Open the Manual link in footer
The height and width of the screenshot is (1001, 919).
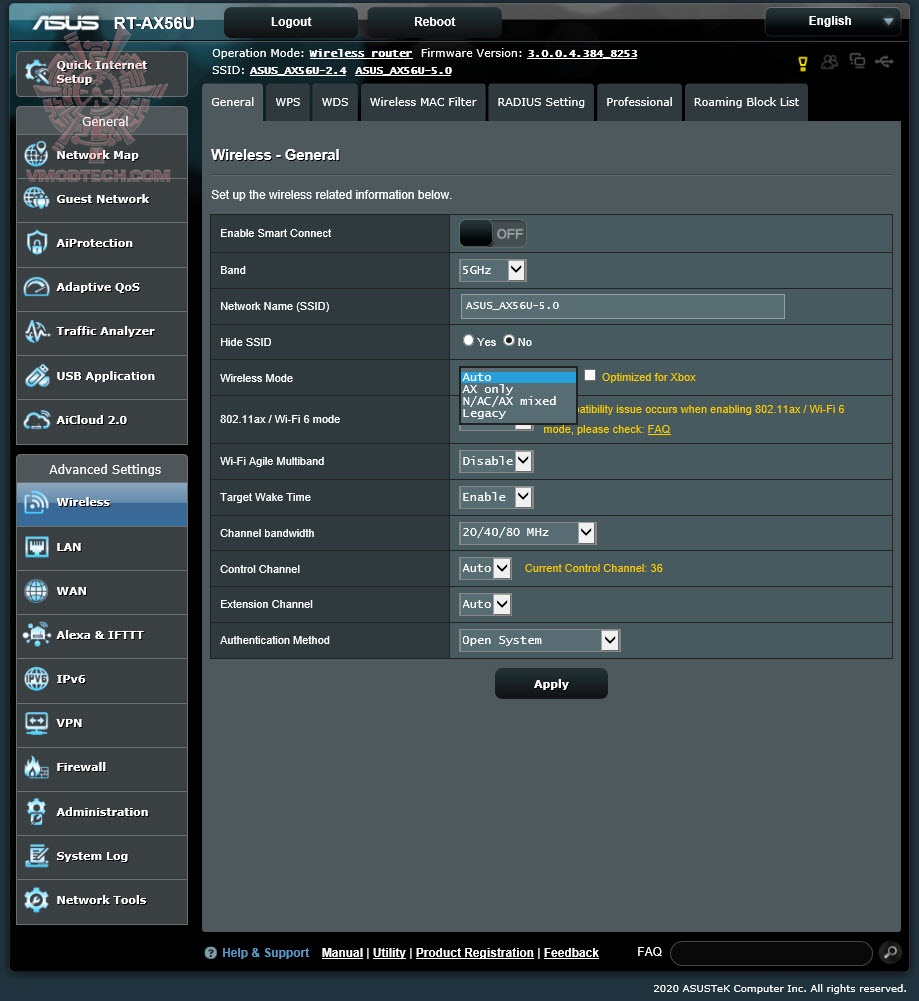[x=342, y=952]
